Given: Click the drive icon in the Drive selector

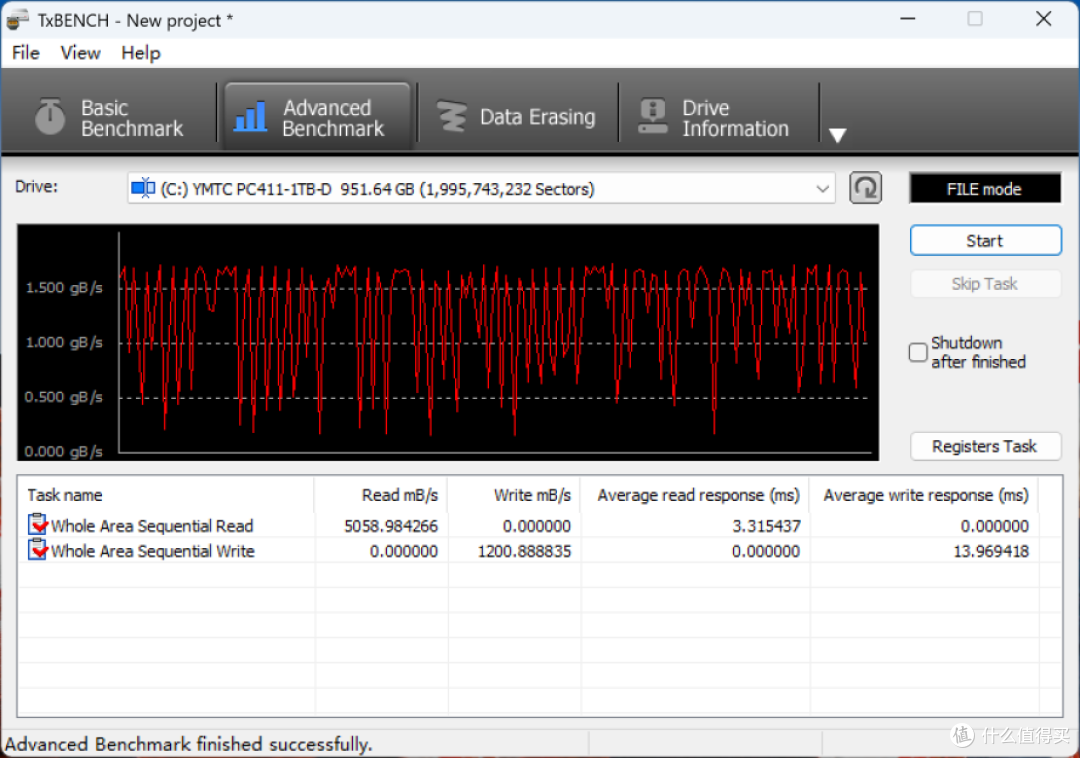Looking at the screenshot, I should coord(143,188).
